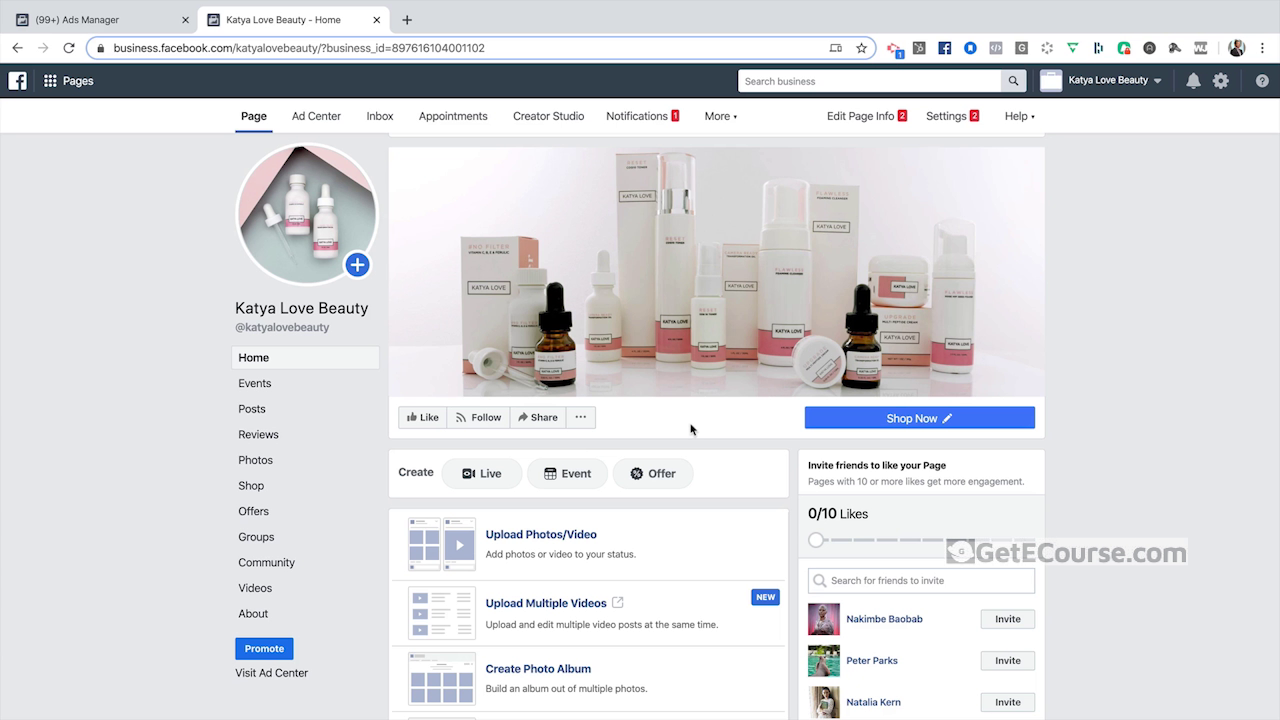Click the help question mark icon
Screen dimensions: 1280x720
[1262, 81]
